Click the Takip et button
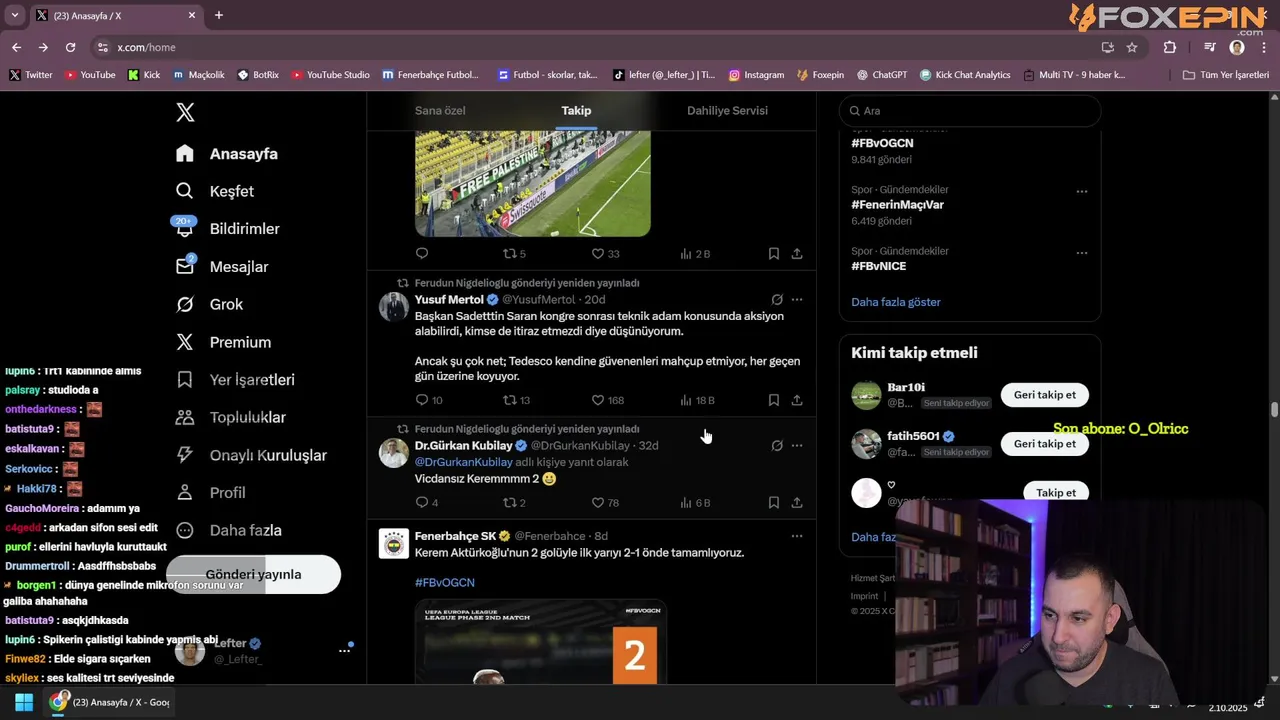This screenshot has width=1280, height=720. (x=1056, y=492)
